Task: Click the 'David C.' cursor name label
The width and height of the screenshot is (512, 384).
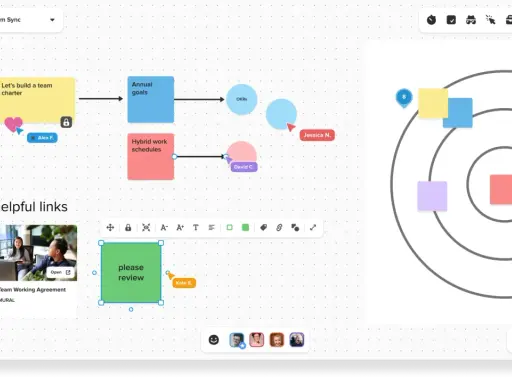Action: tap(244, 167)
